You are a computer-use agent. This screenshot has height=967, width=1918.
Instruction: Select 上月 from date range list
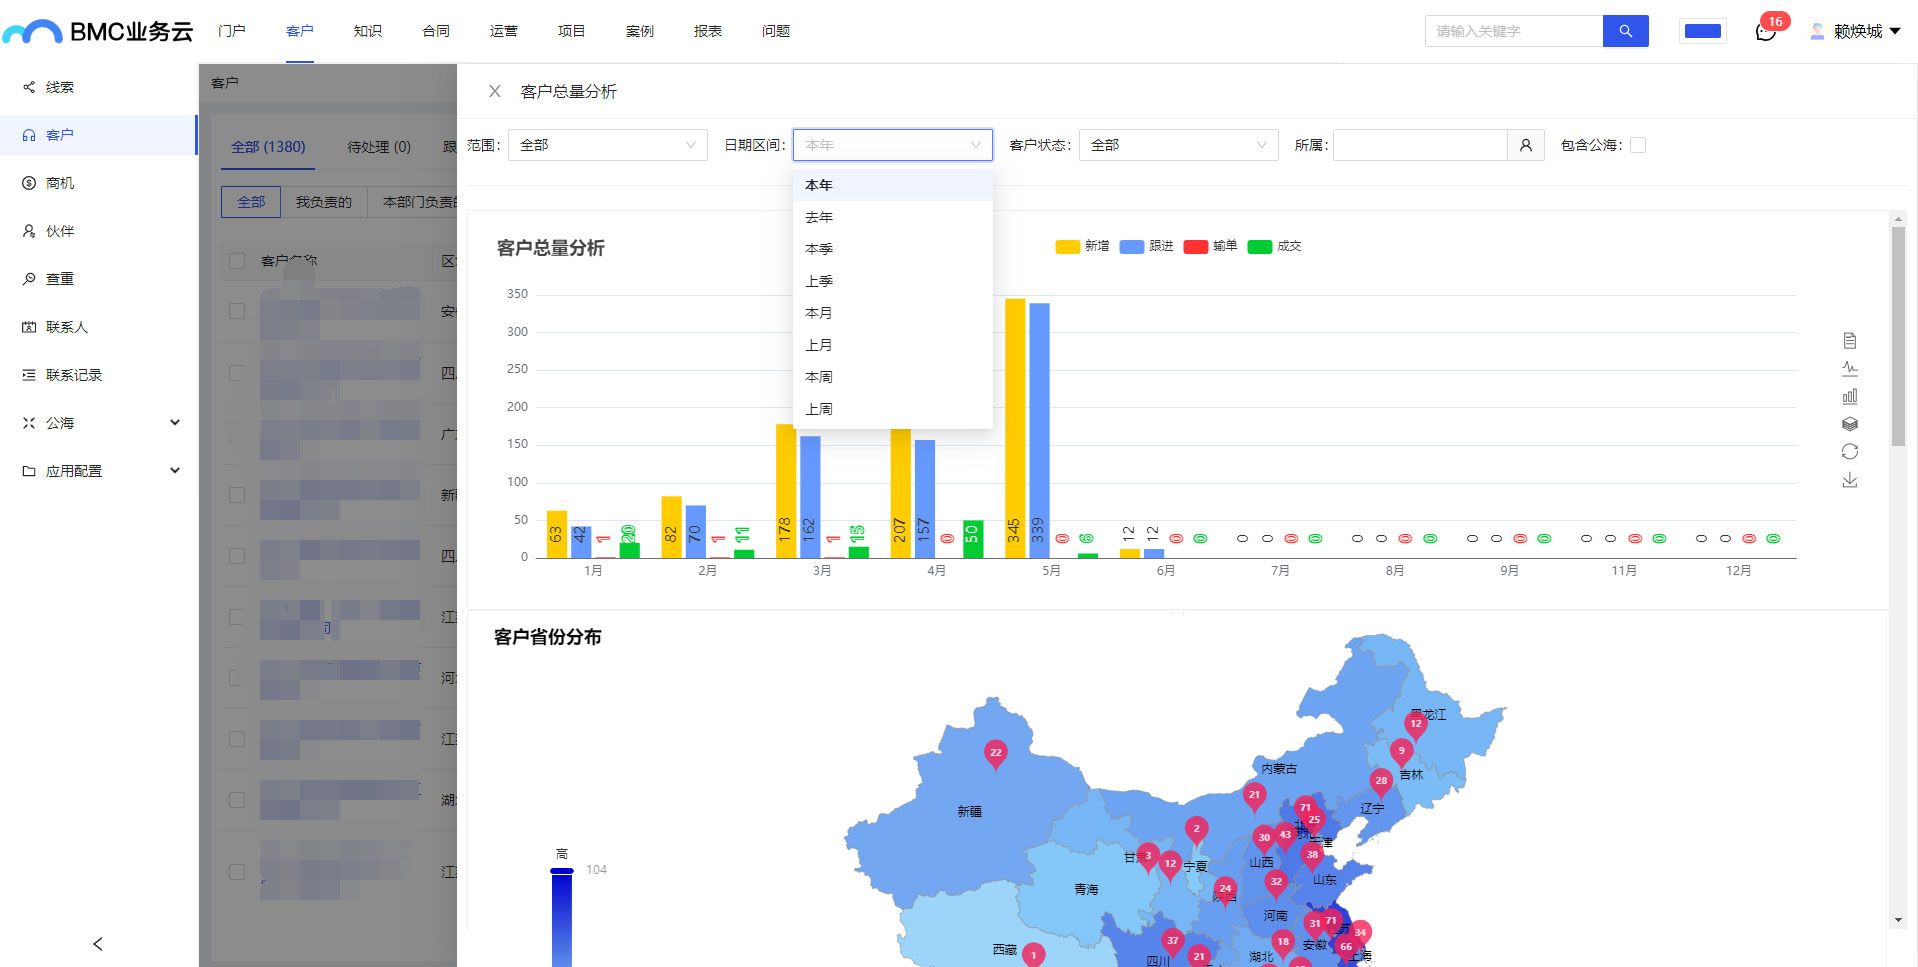(x=893, y=345)
